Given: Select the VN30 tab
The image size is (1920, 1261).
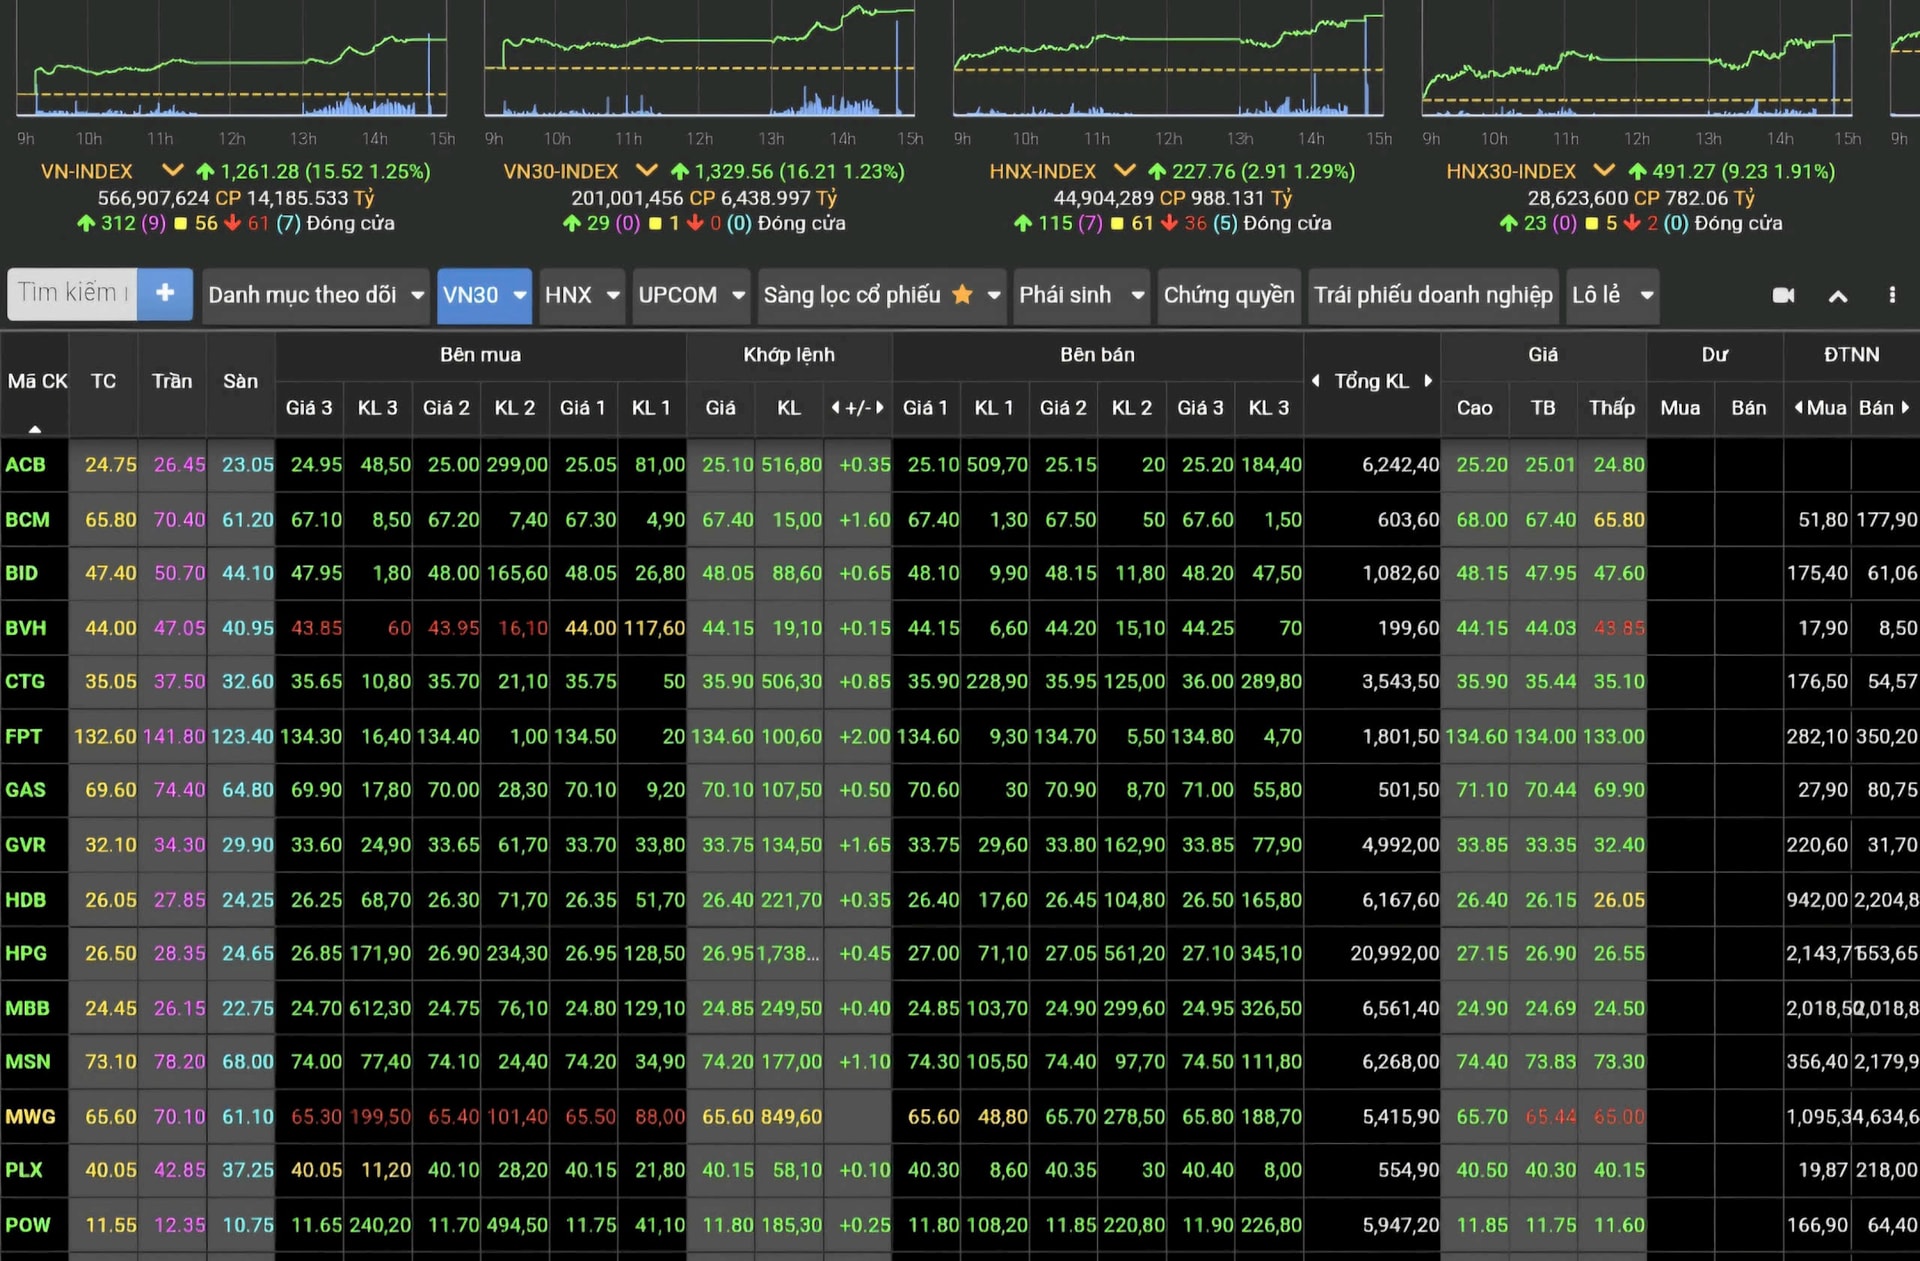Looking at the screenshot, I should [x=484, y=295].
